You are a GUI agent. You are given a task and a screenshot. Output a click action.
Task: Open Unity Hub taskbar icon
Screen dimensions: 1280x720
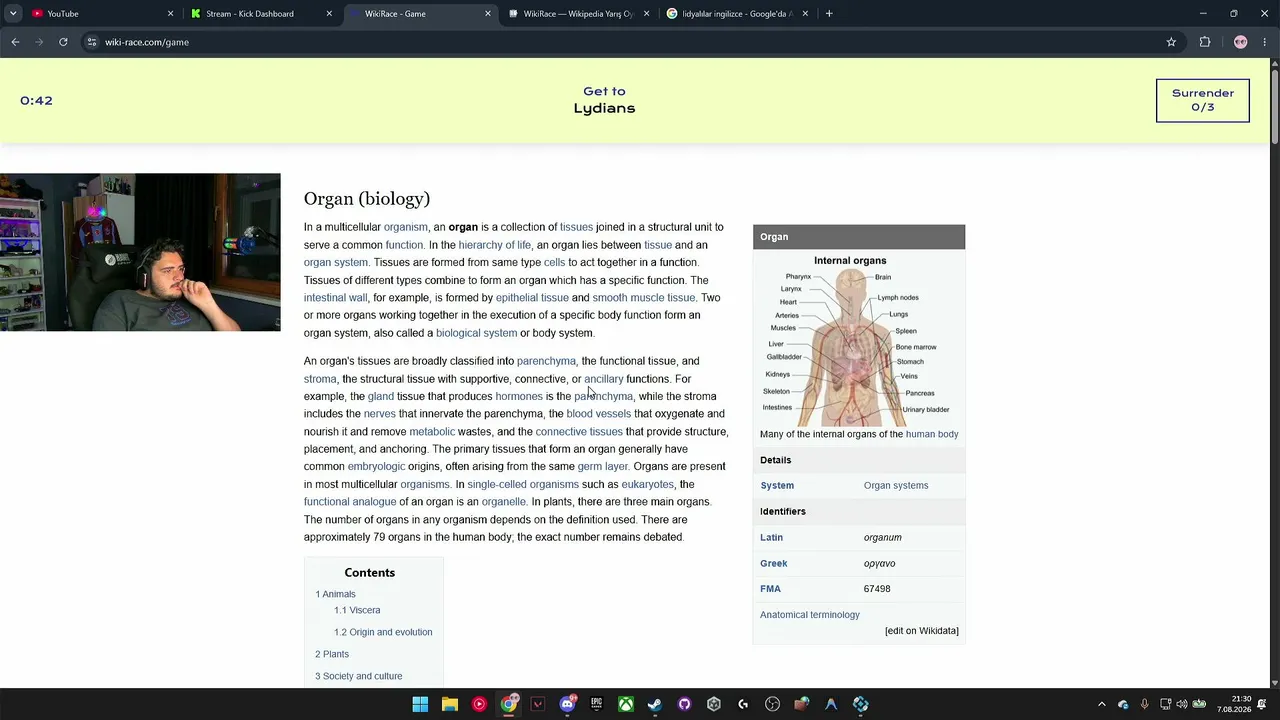click(713, 704)
